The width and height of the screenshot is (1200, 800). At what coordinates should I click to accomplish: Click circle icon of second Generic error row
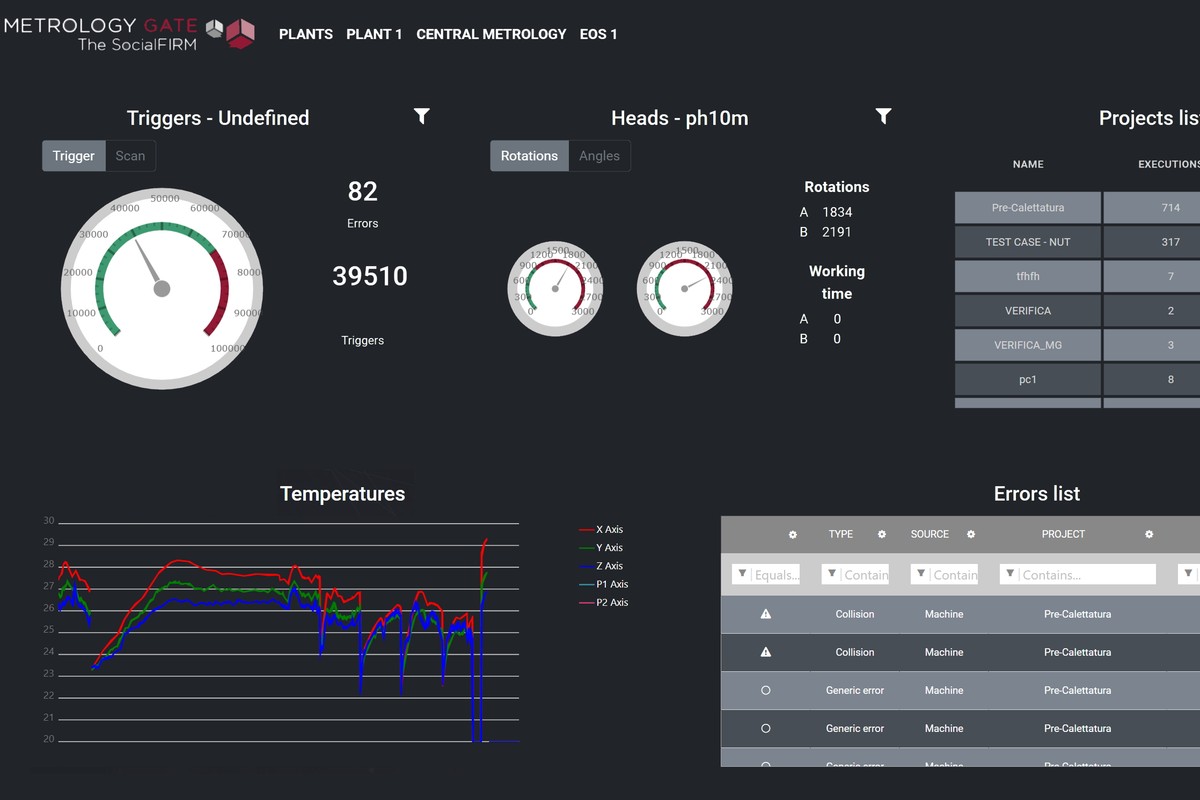coord(766,728)
